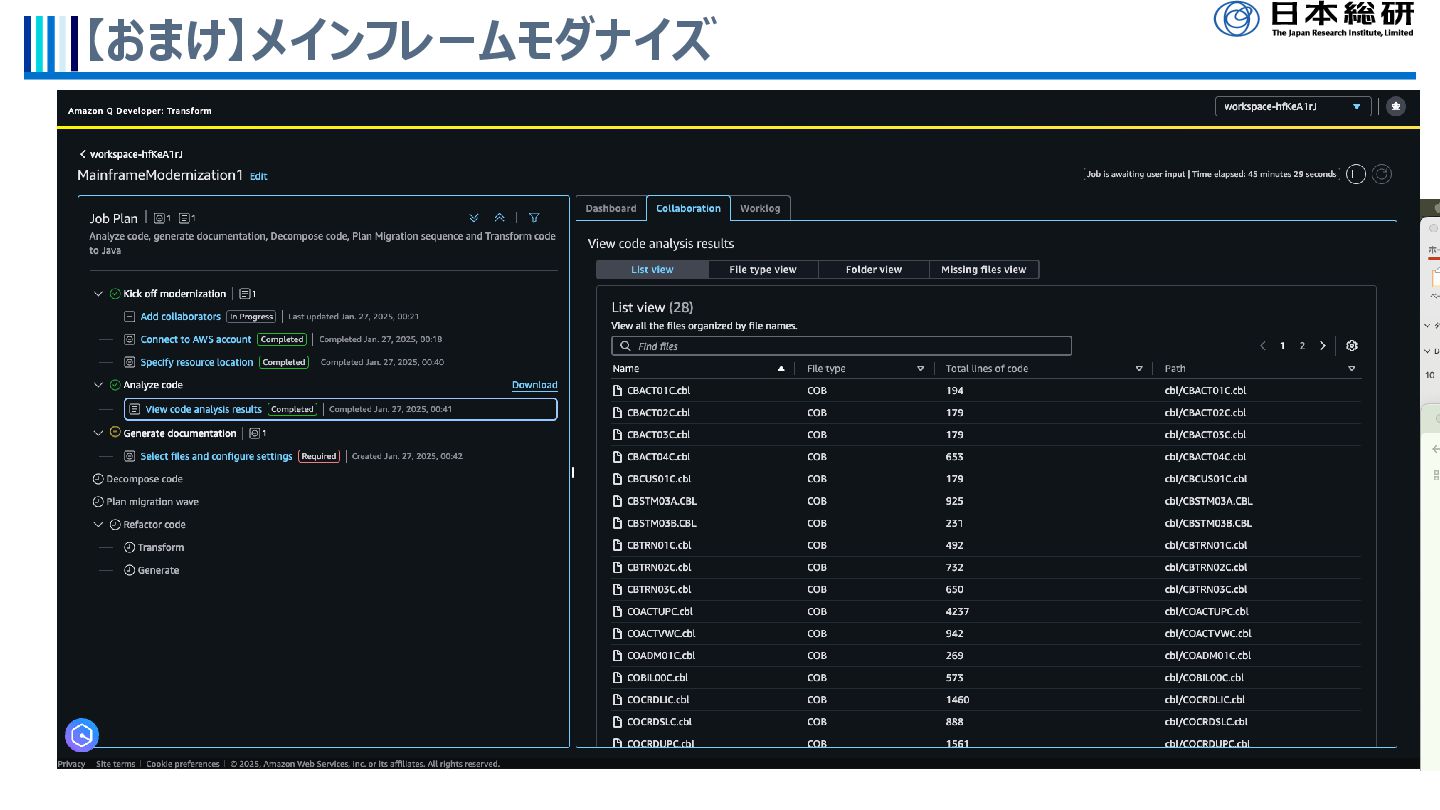Open Connect to AWS account step
Screen dimensions: 1440x810
tap(196, 340)
